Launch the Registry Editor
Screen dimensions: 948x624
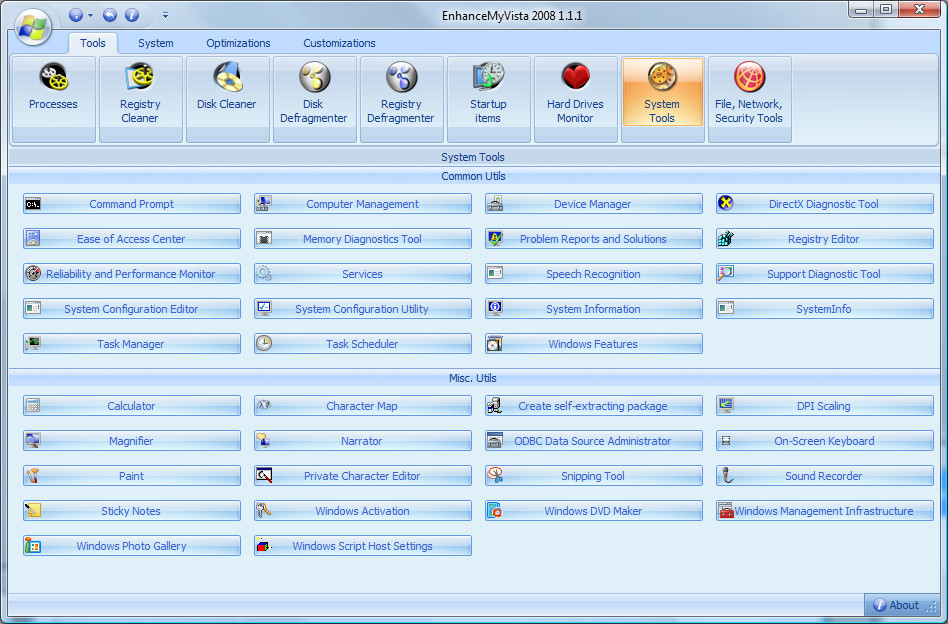point(825,239)
